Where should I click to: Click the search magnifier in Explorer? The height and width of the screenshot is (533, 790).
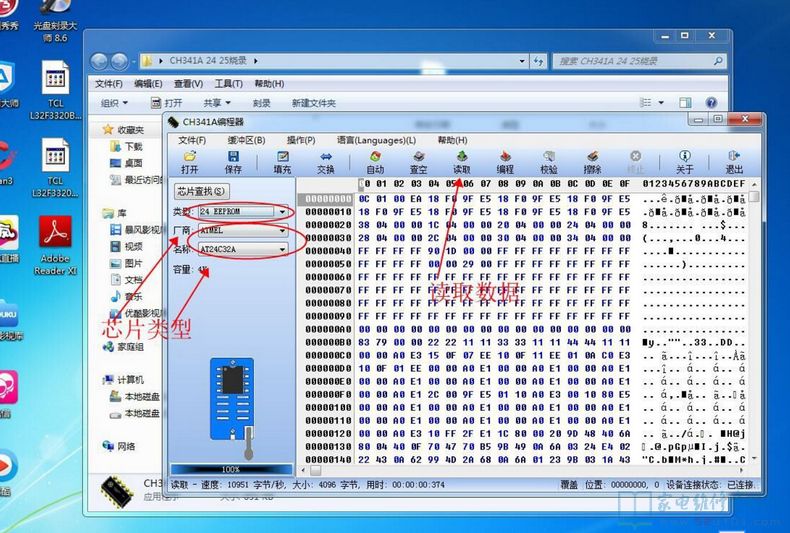tap(718, 61)
